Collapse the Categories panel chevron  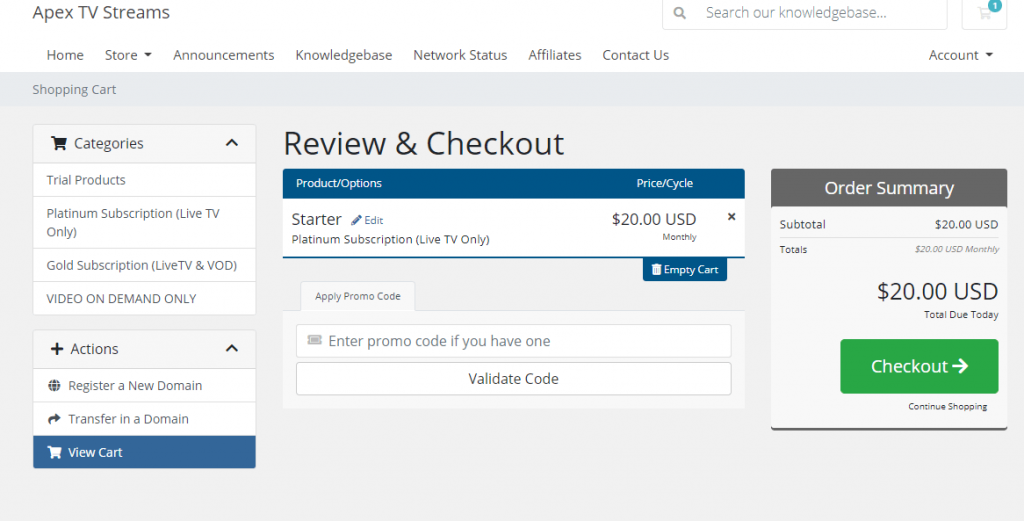click(232, 143)
